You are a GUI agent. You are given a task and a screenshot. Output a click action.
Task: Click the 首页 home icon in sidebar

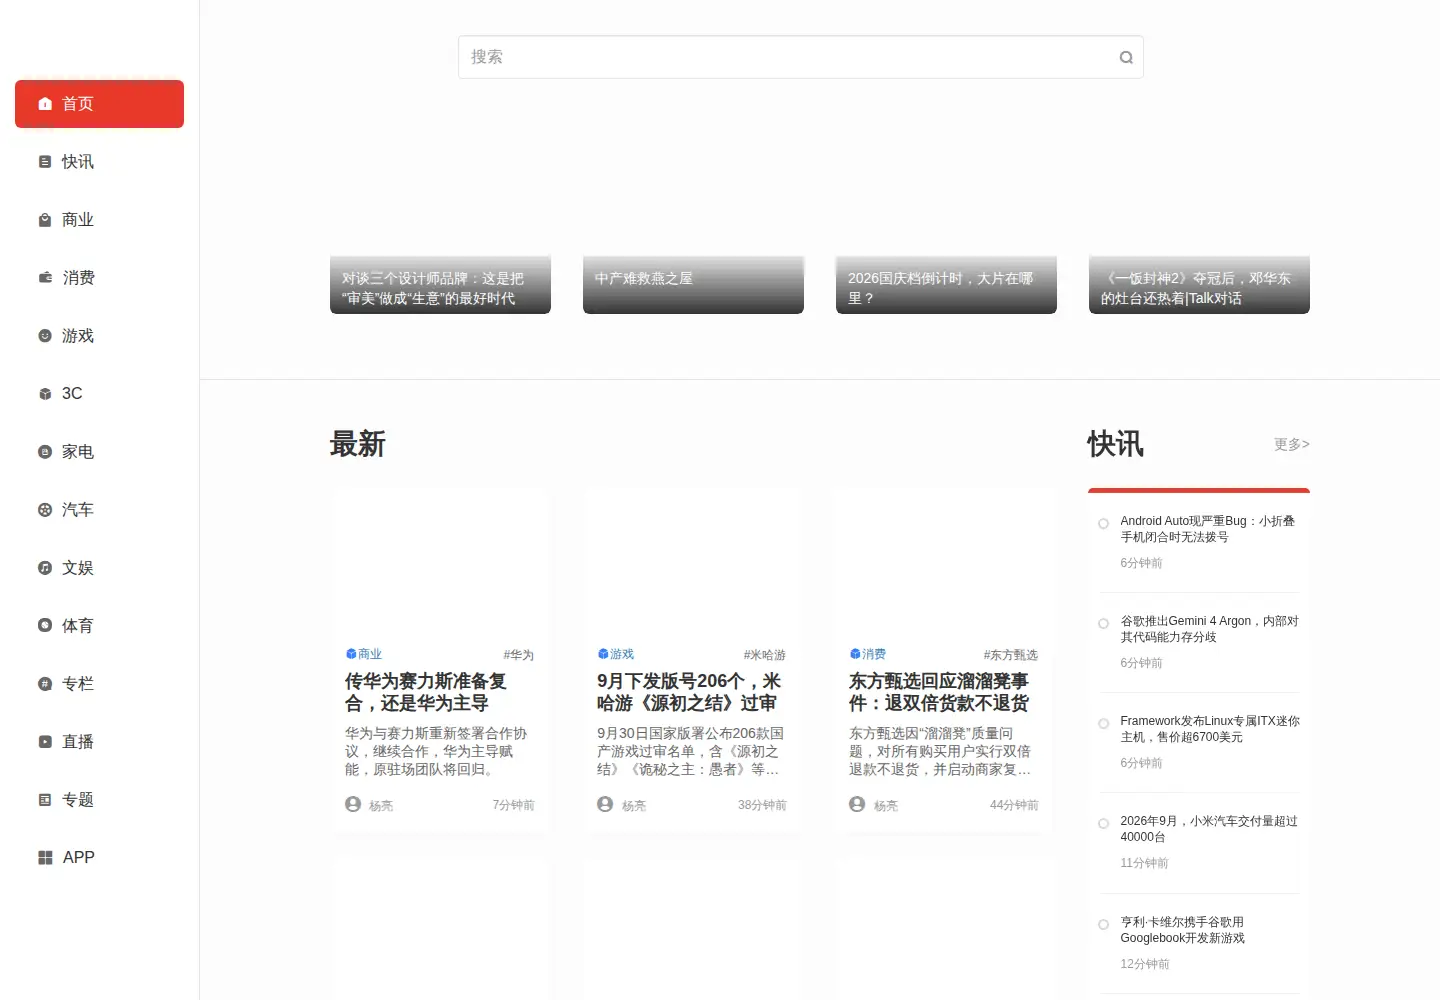click(45, 104)
